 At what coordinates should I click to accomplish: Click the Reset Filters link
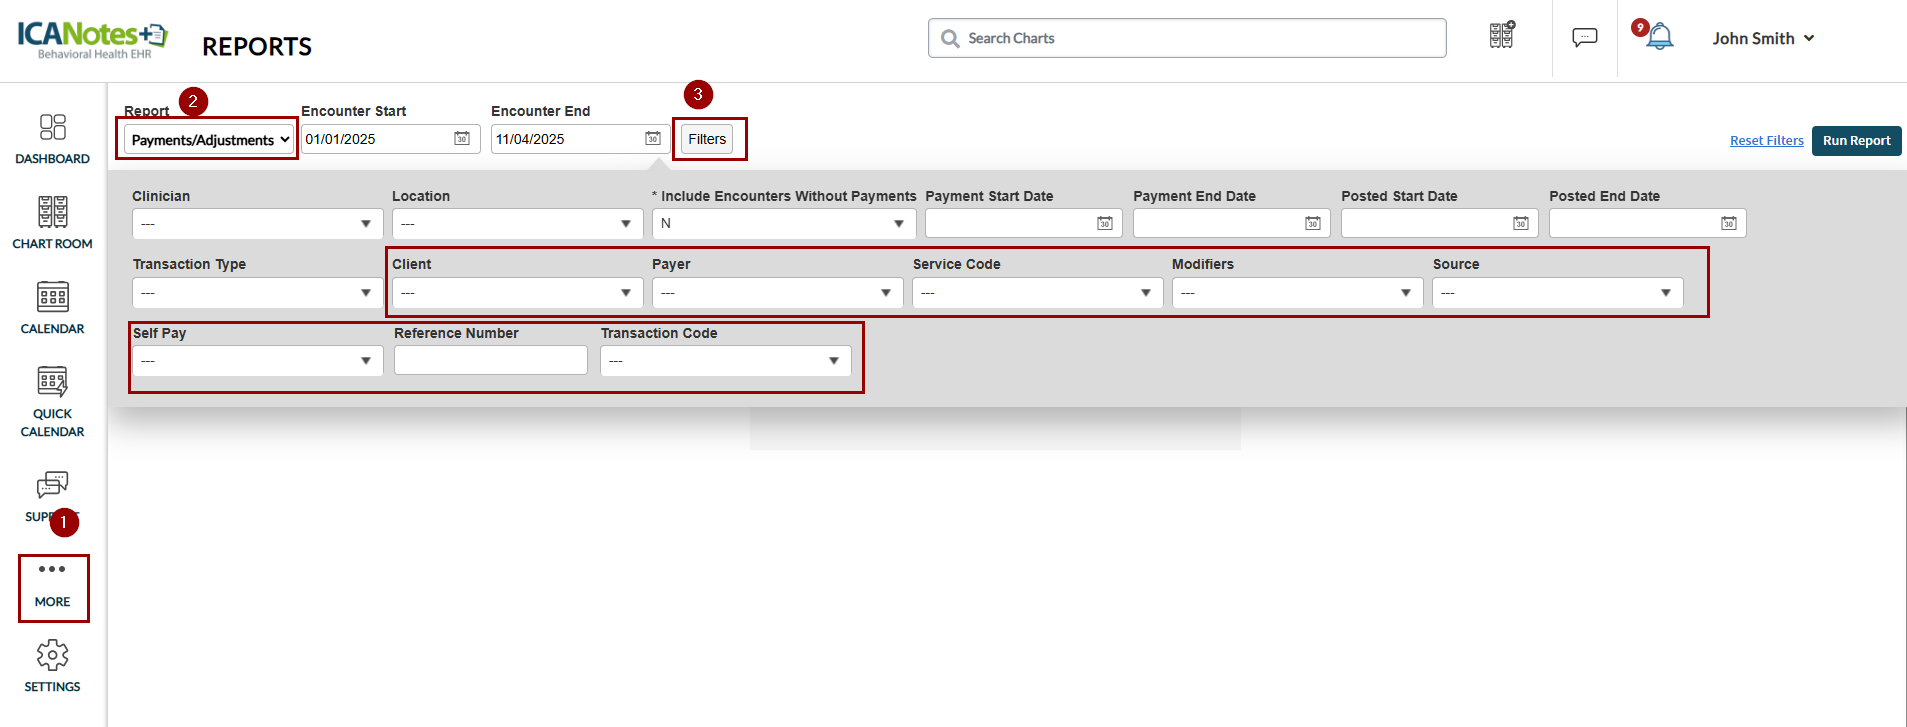click(1766, 141)
